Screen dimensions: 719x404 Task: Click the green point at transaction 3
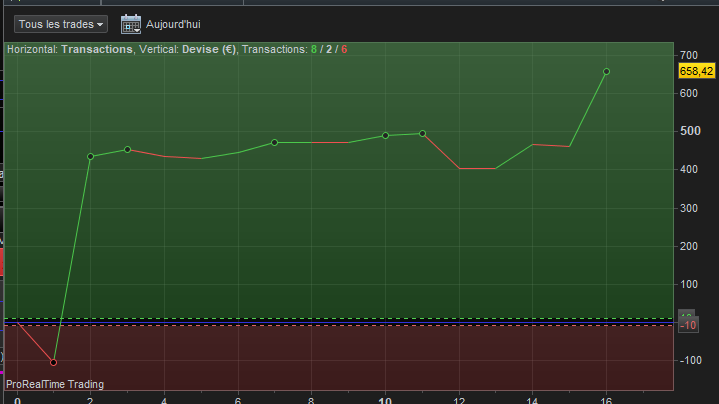point(127,149)
